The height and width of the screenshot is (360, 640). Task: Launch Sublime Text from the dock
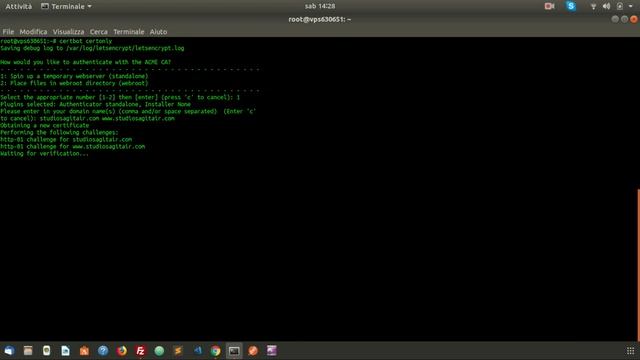(x=178, y=351)
